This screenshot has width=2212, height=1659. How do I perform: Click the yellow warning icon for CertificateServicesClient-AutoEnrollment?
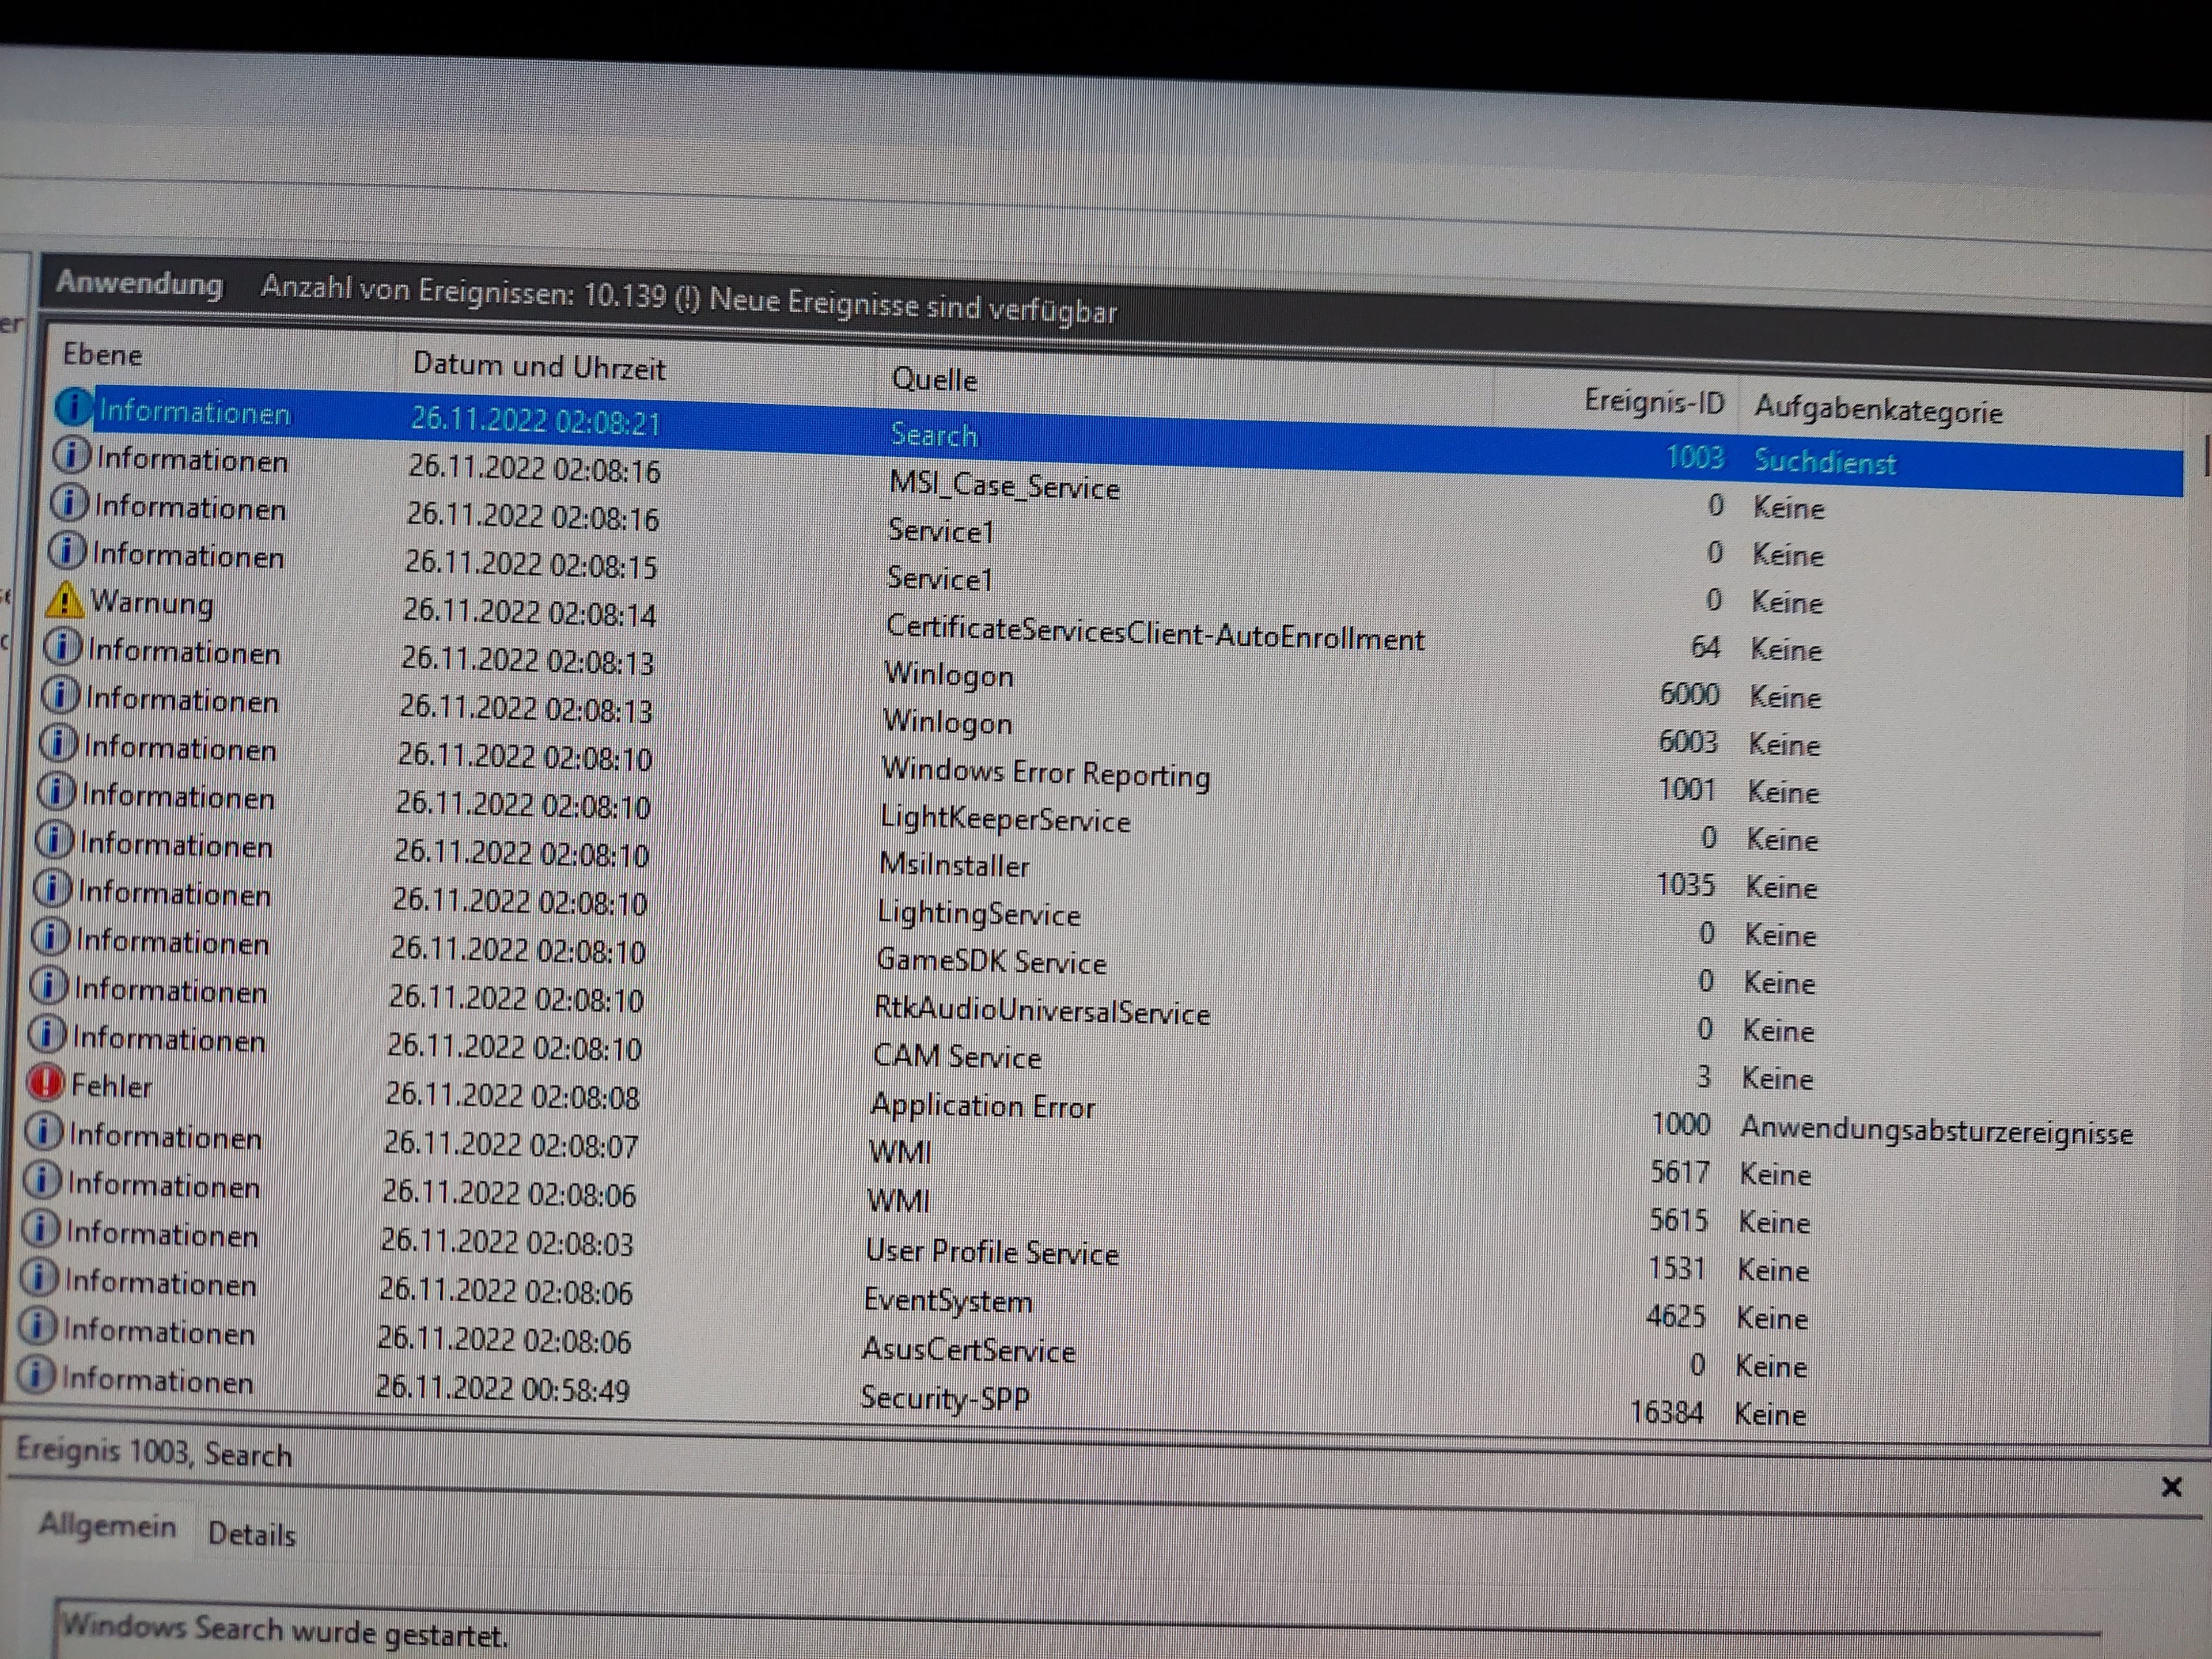pos(65,600)
